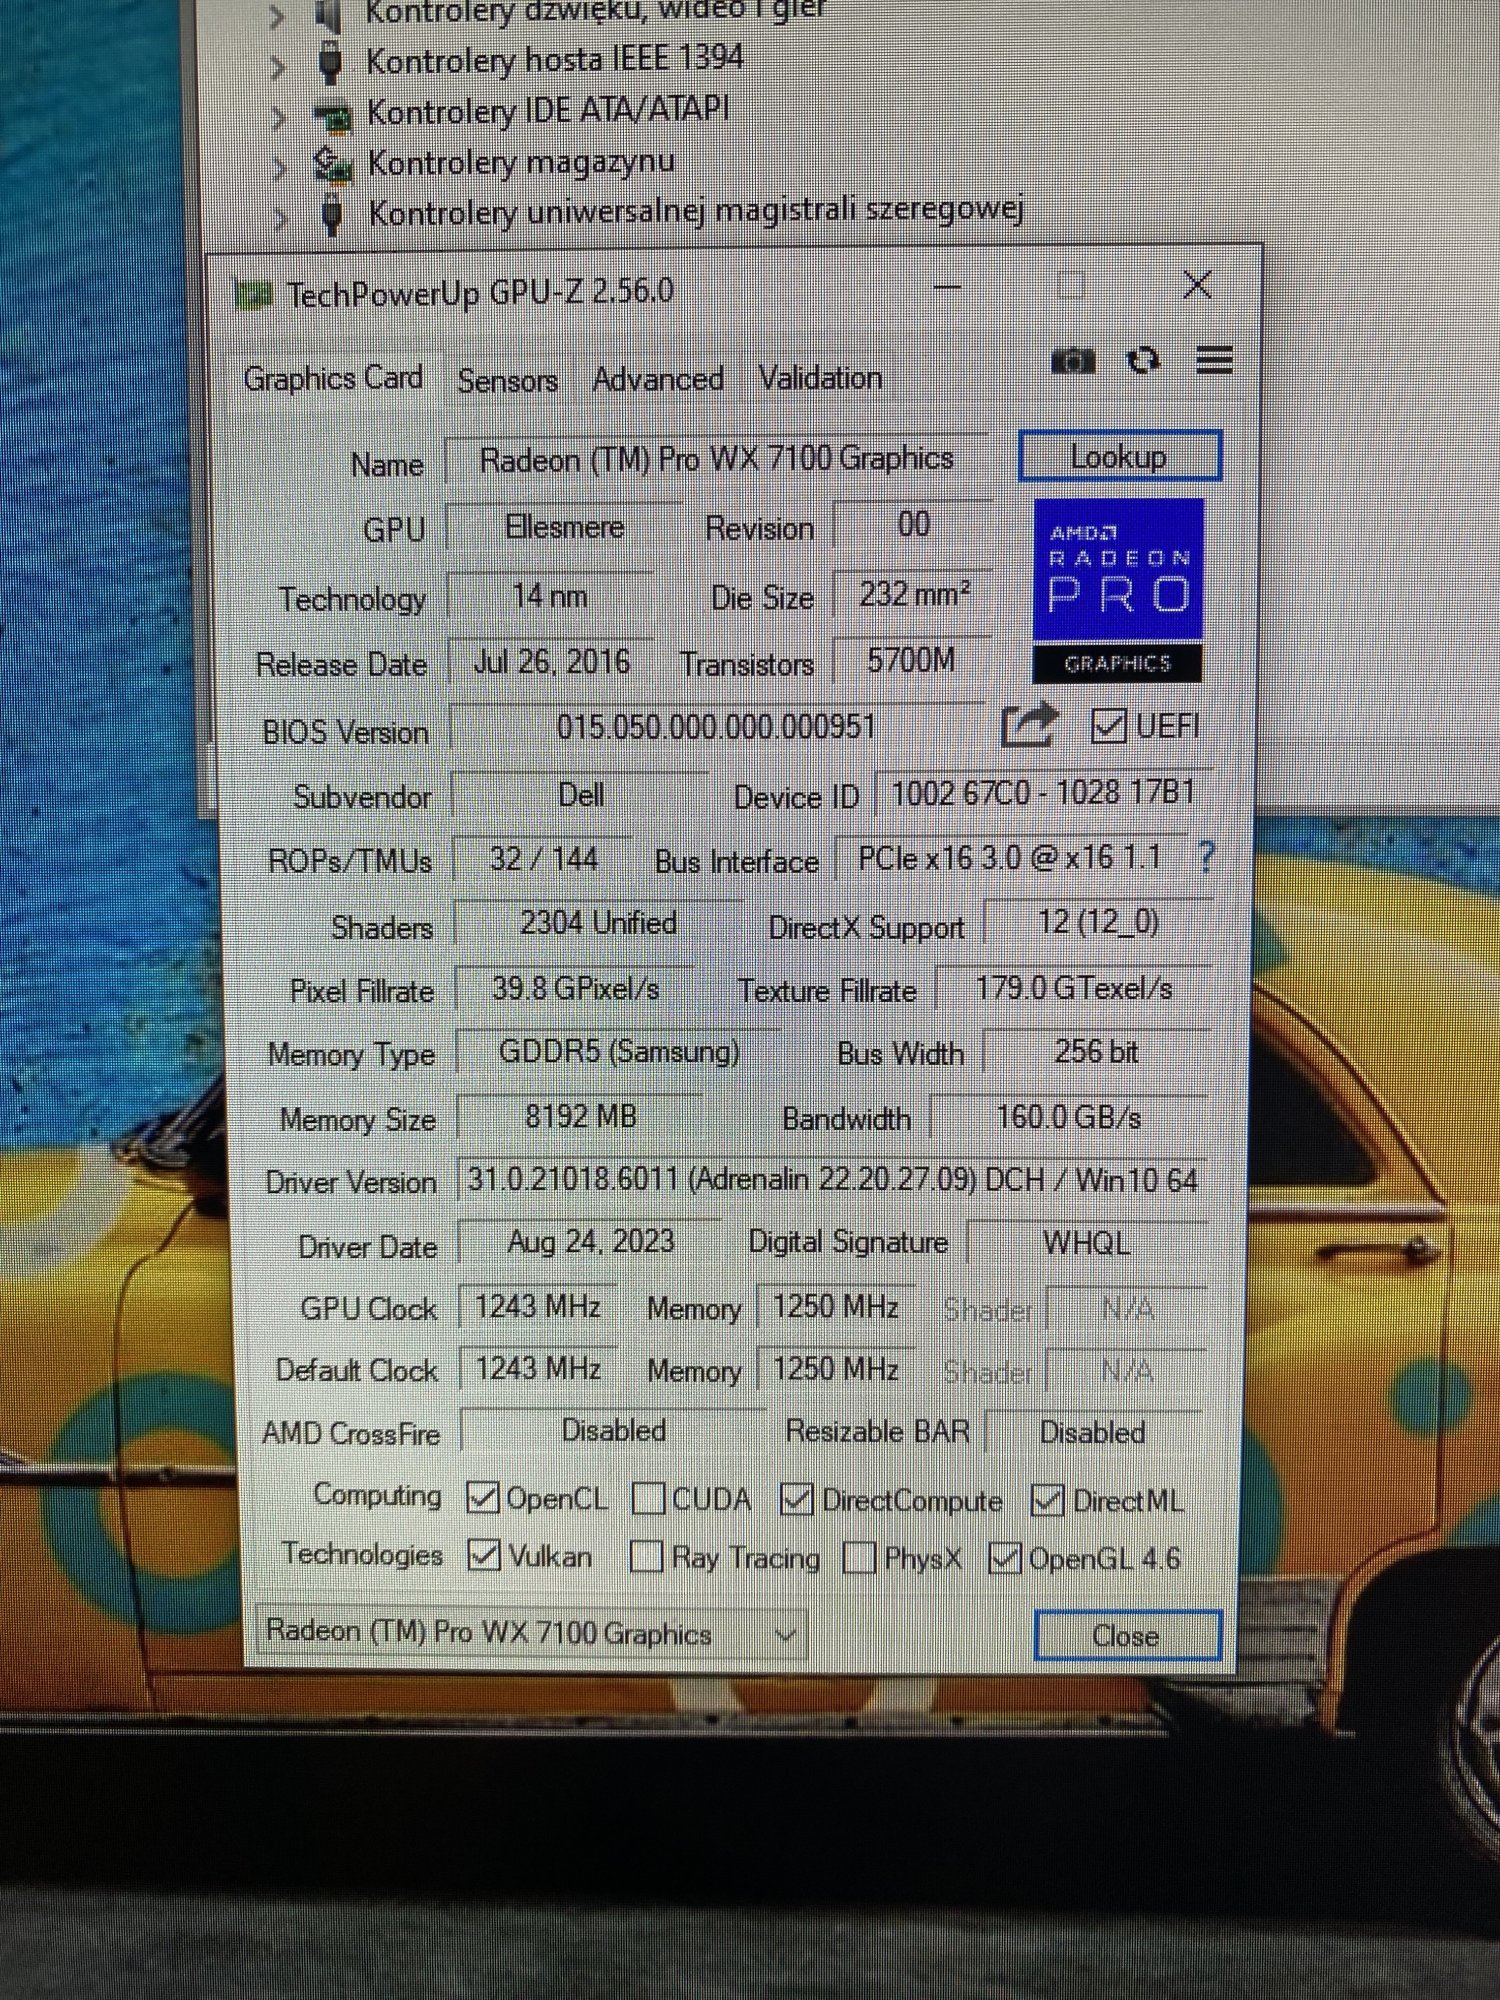Expand Kontrolery dźwięku, wideo i gier node
1500x2000 pixels.
click(278, 16)
